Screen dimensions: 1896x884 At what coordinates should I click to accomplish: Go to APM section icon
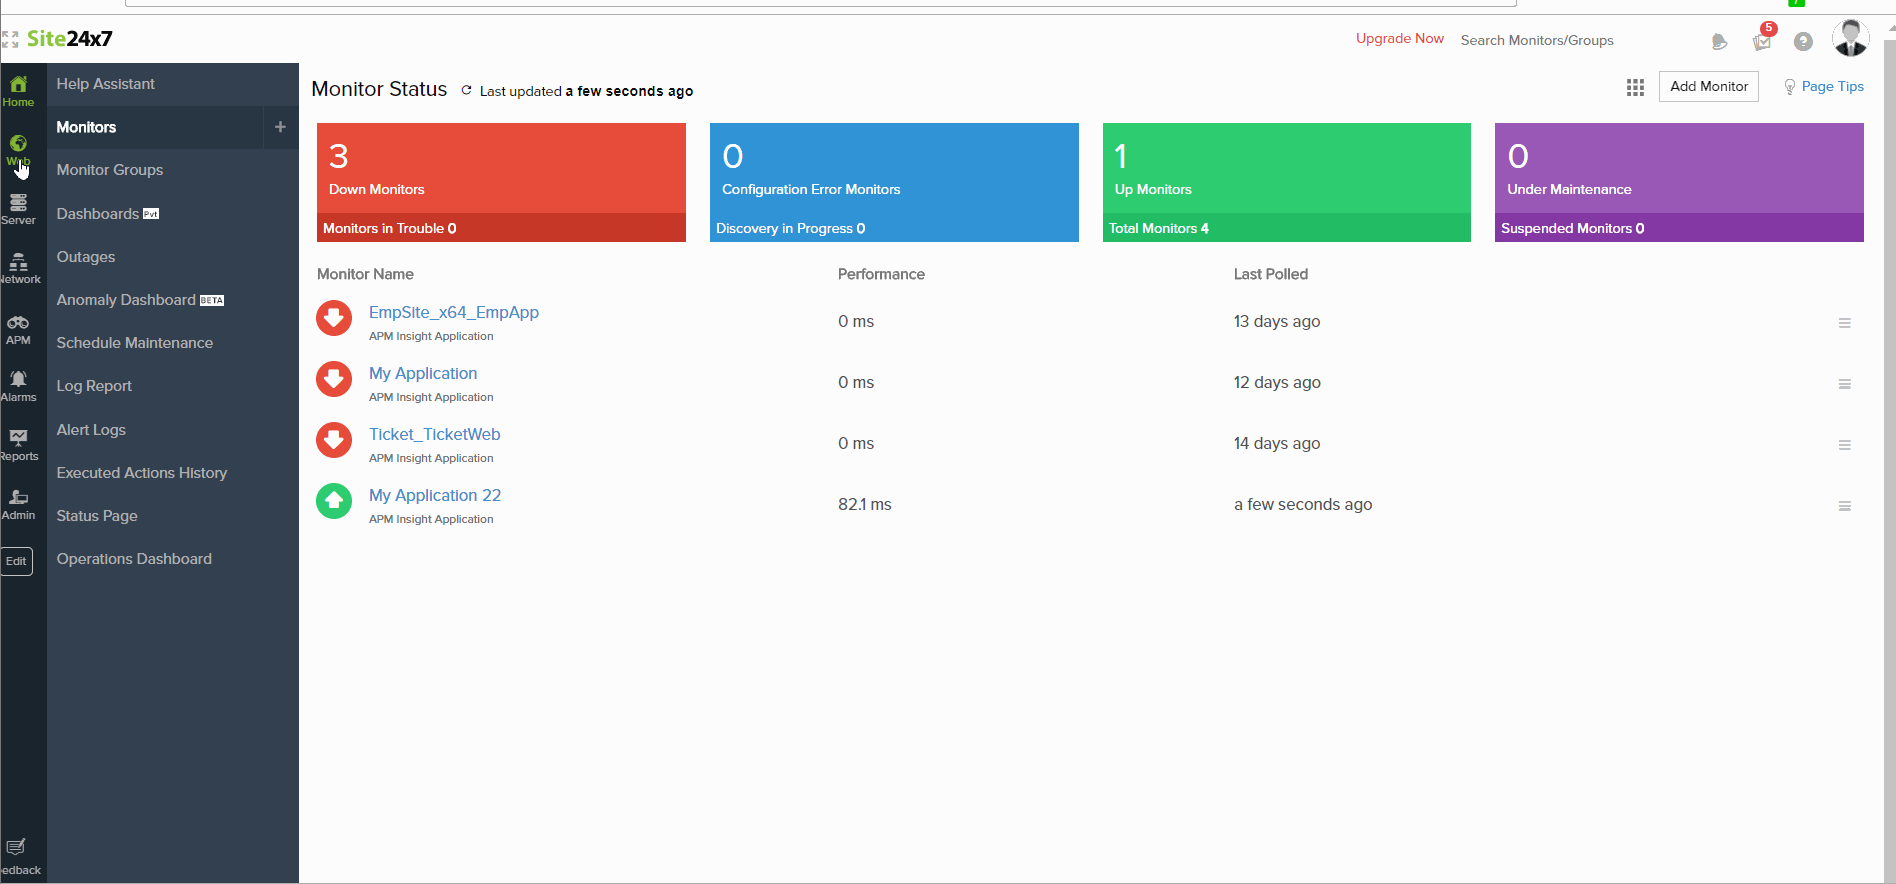(x=18, y=328)
